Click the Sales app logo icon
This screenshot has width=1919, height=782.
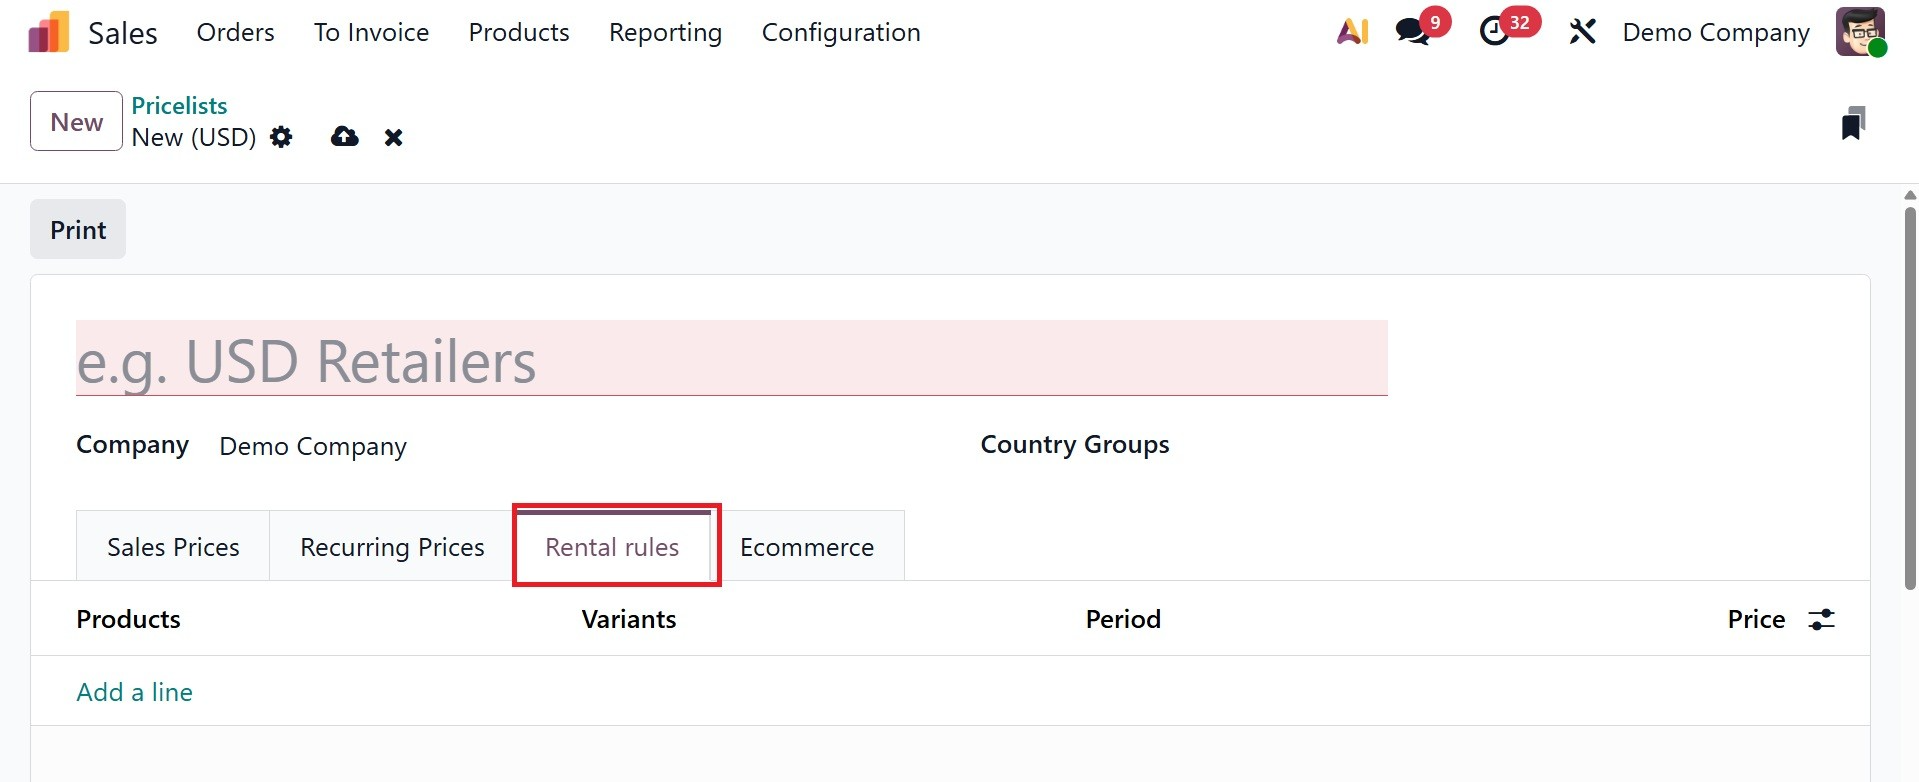(48, 32)
